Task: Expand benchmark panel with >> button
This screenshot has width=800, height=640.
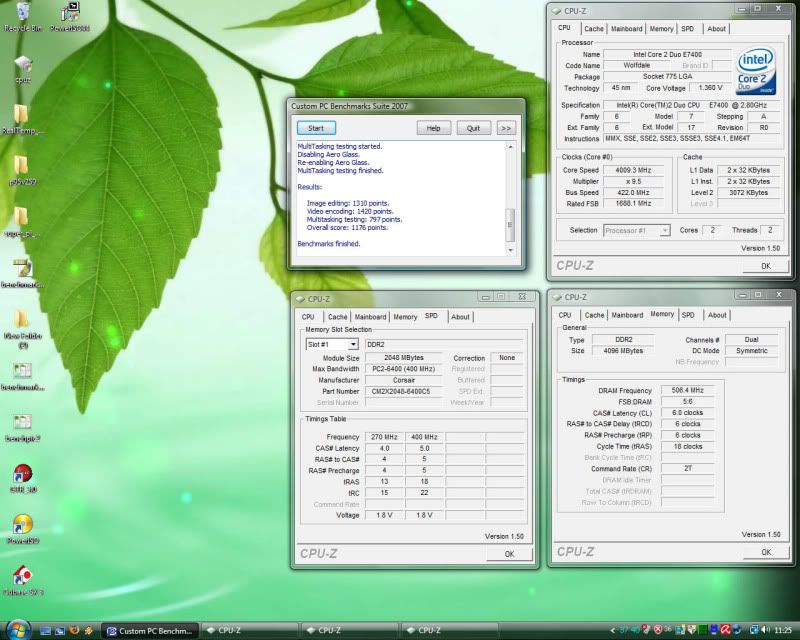Action: (505, 128)
